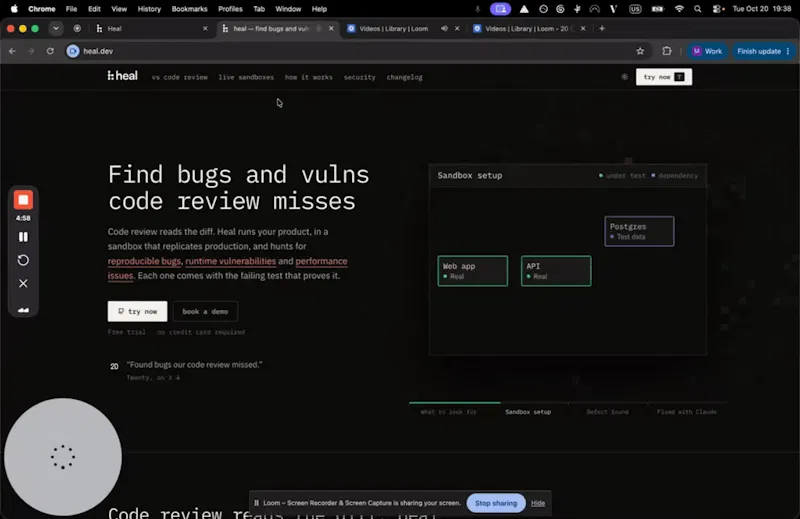
Task: Click the API sandbox node
Action: point(556,271)
